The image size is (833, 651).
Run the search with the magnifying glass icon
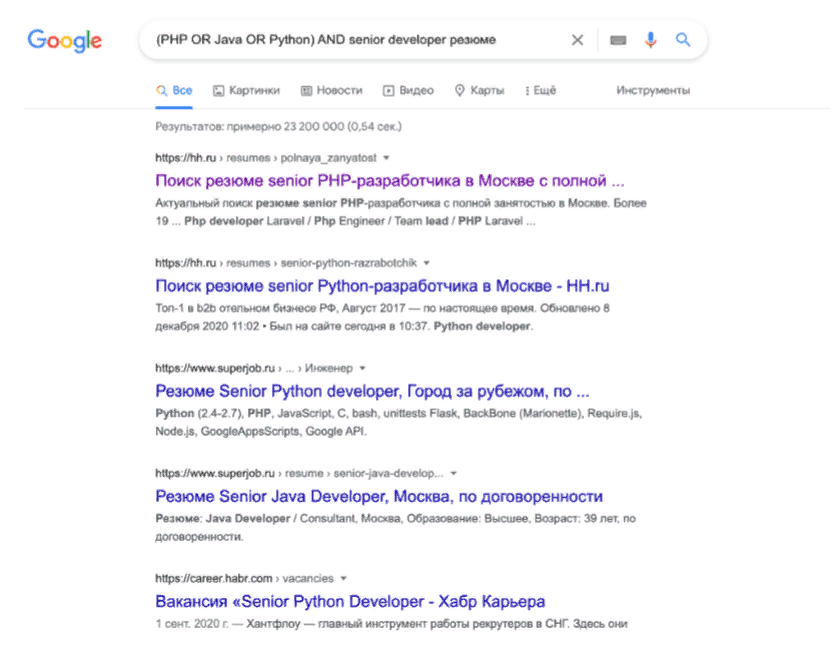(x=683, y=39)
